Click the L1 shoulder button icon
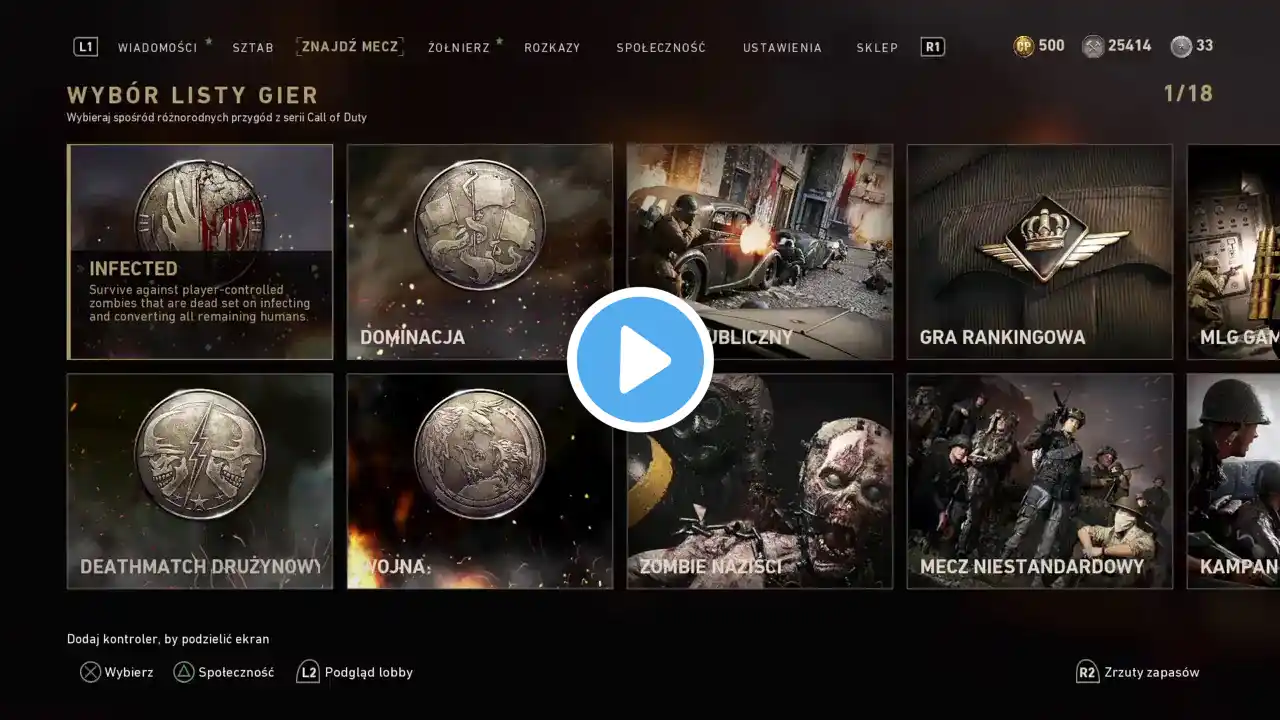The width and height of the screenshot is (1280, 720). [86, 47]
